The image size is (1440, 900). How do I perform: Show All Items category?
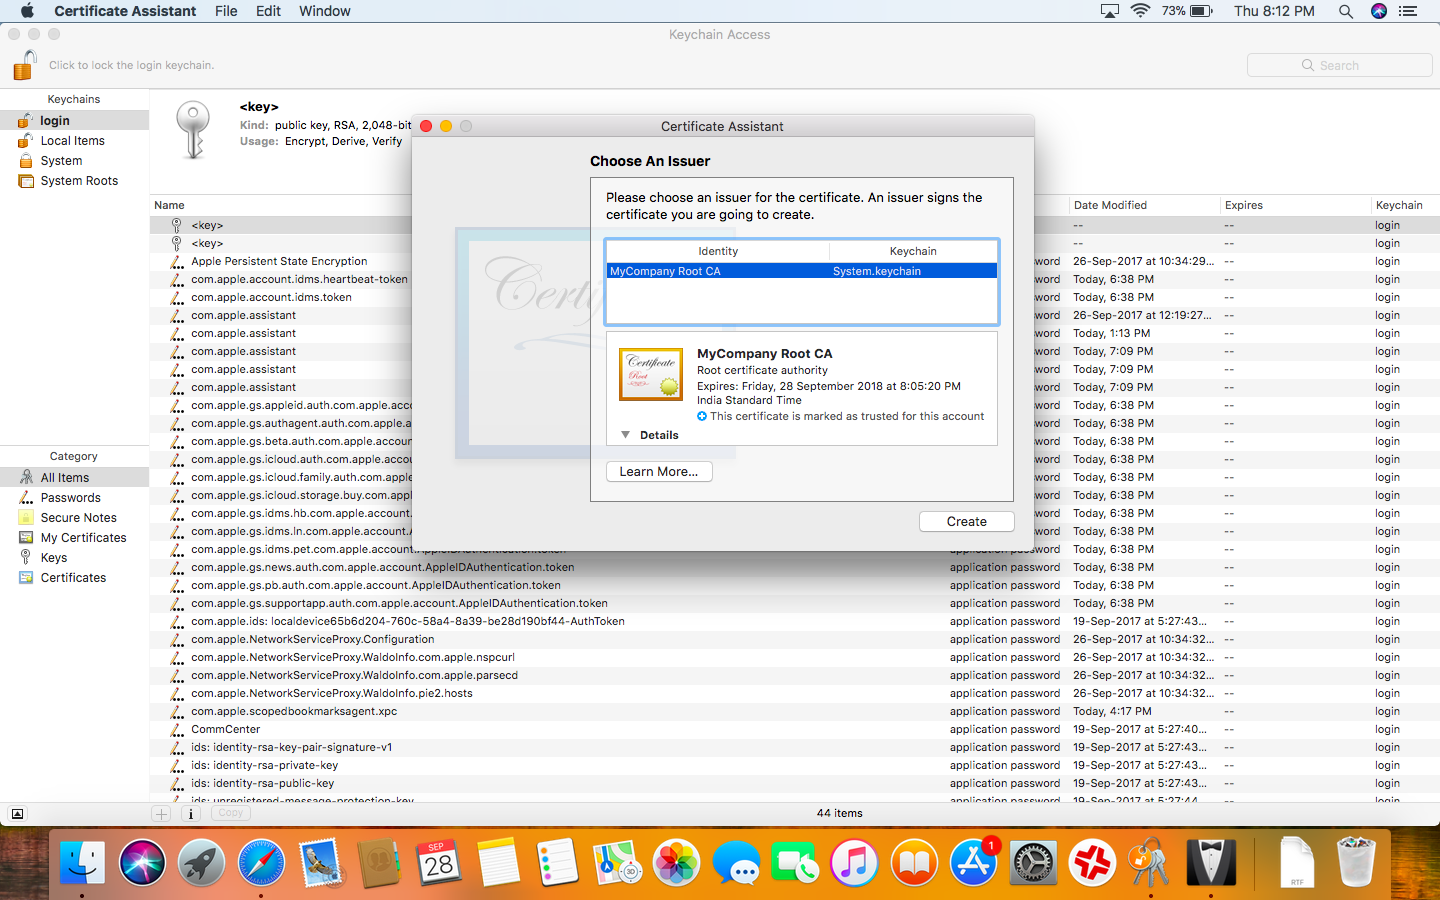[x=74, y=478]
